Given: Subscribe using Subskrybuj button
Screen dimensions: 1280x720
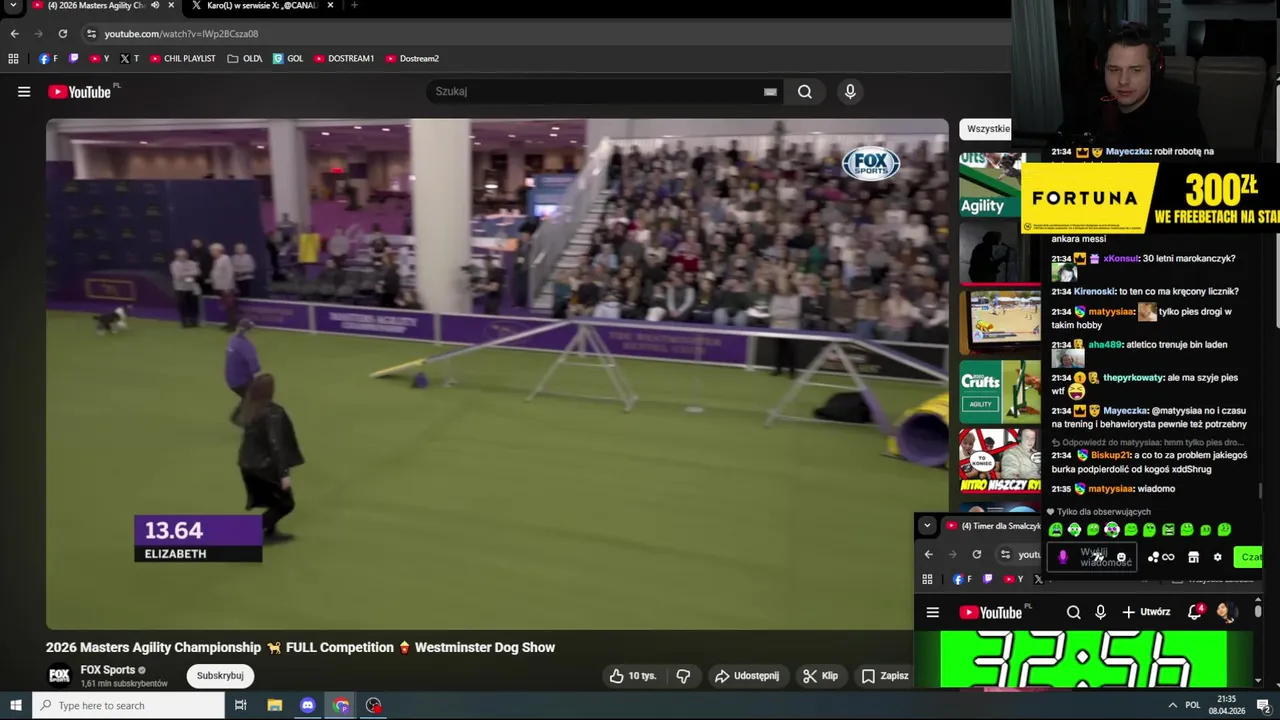Looking at the screenshot, I should 220,676.
